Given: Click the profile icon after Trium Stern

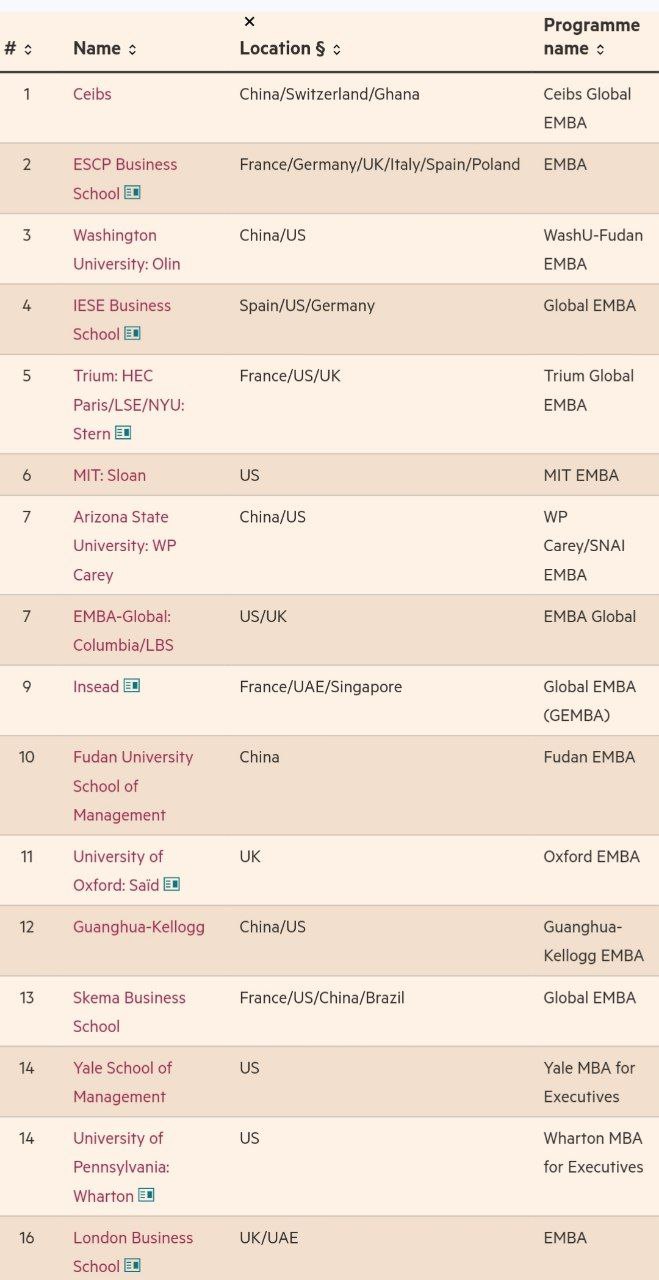Looking at the screenshot, I should (x=123, y=433).
